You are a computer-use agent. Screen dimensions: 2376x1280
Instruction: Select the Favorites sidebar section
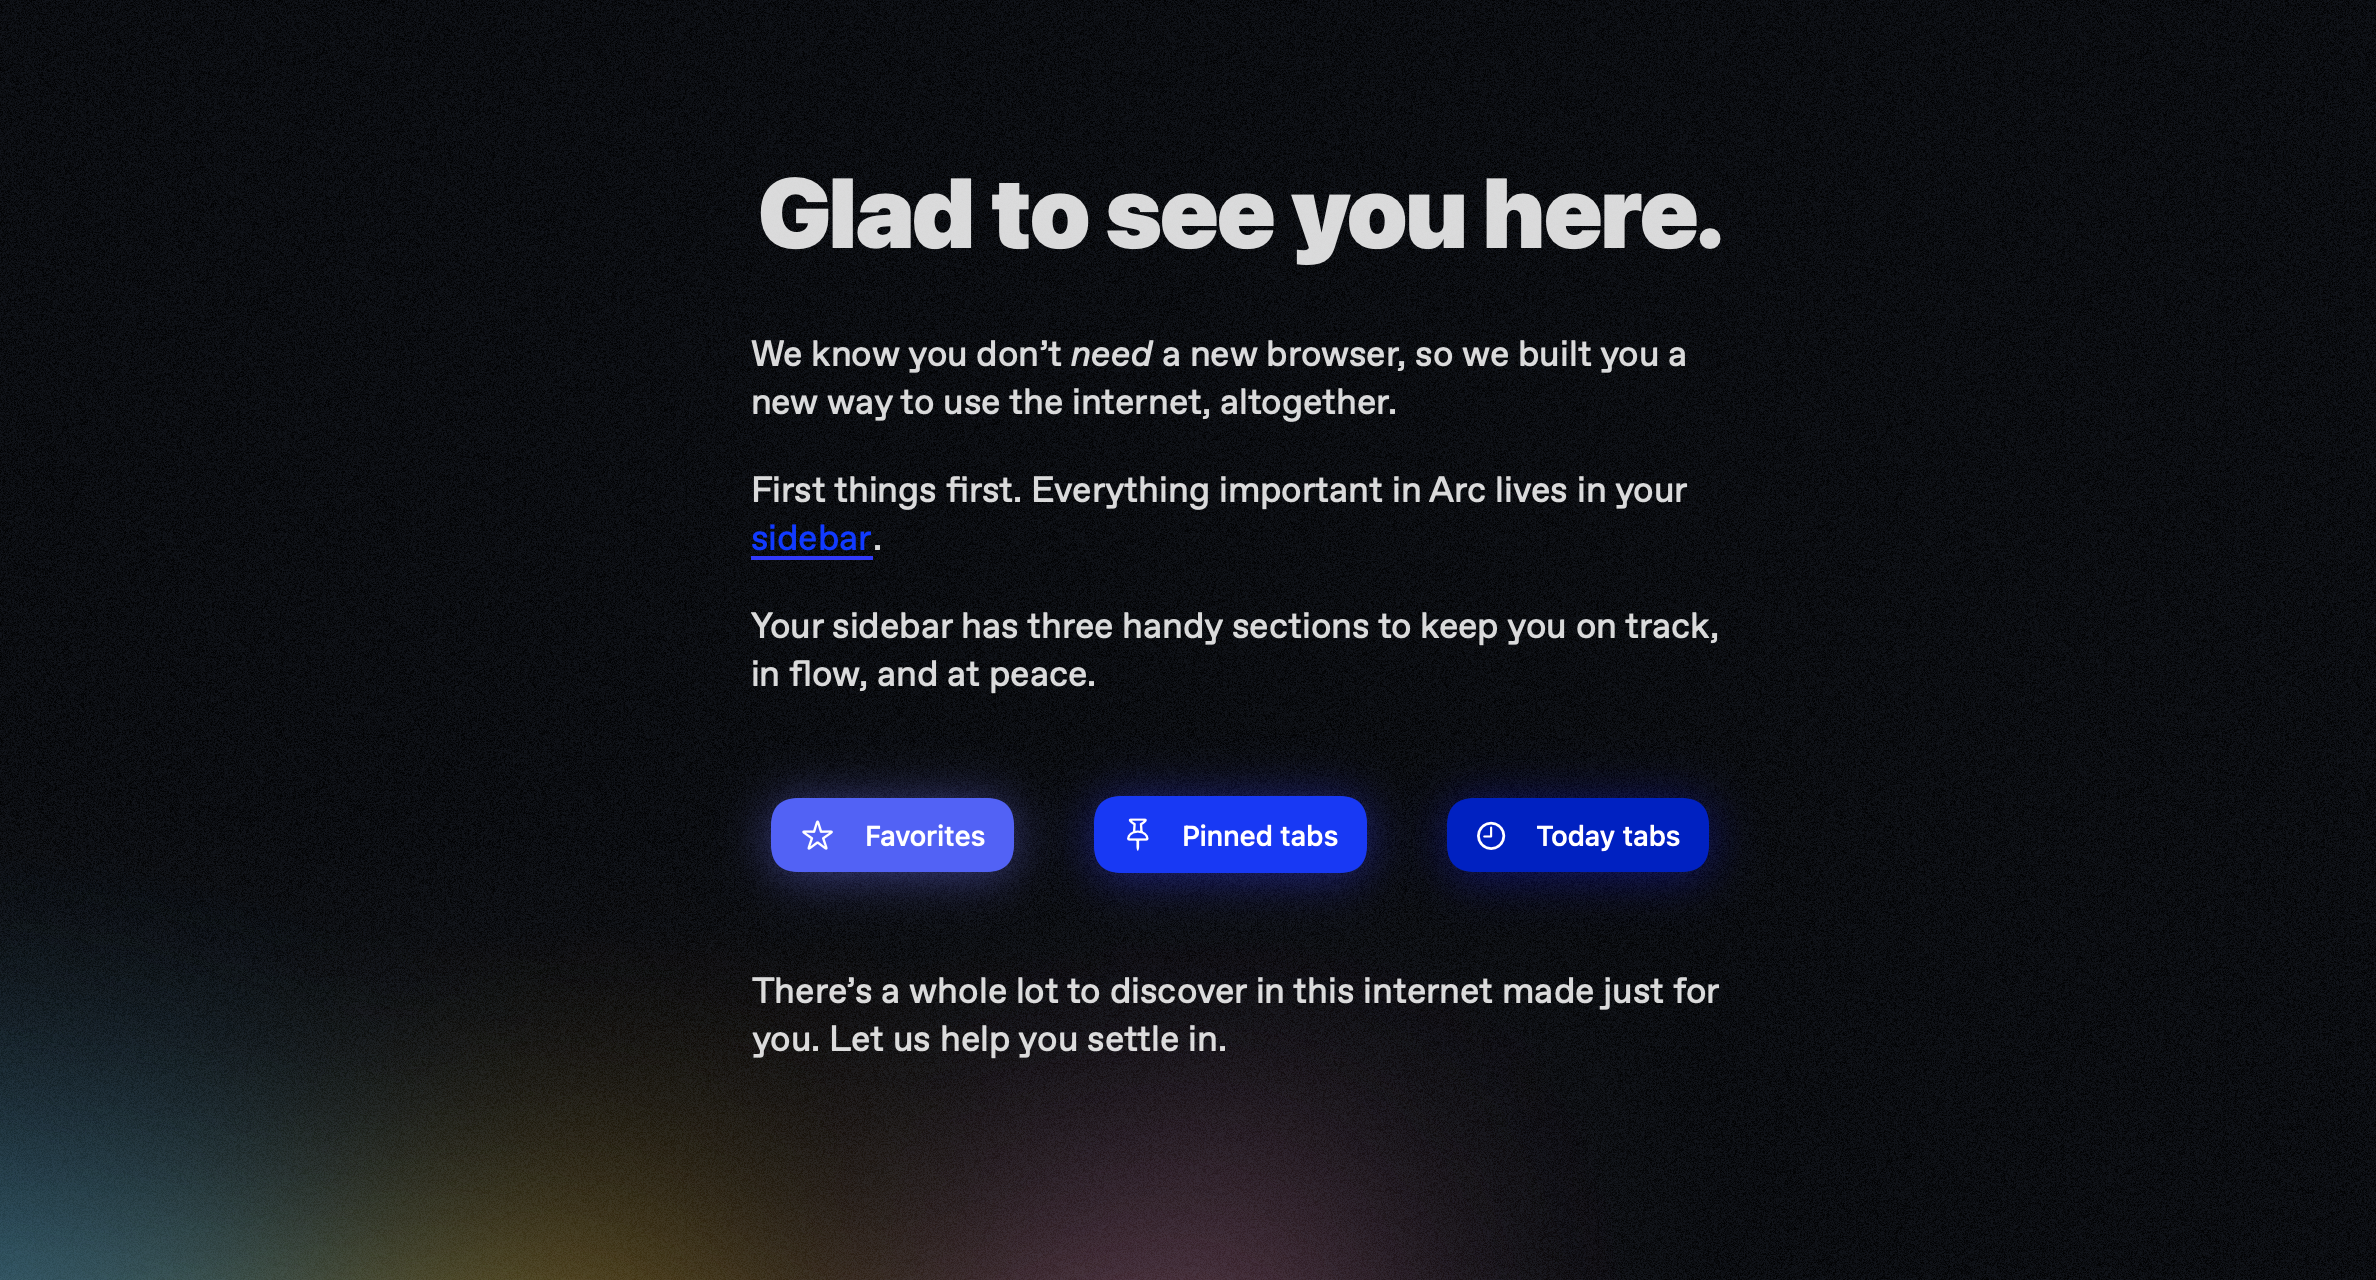[890, 835]
